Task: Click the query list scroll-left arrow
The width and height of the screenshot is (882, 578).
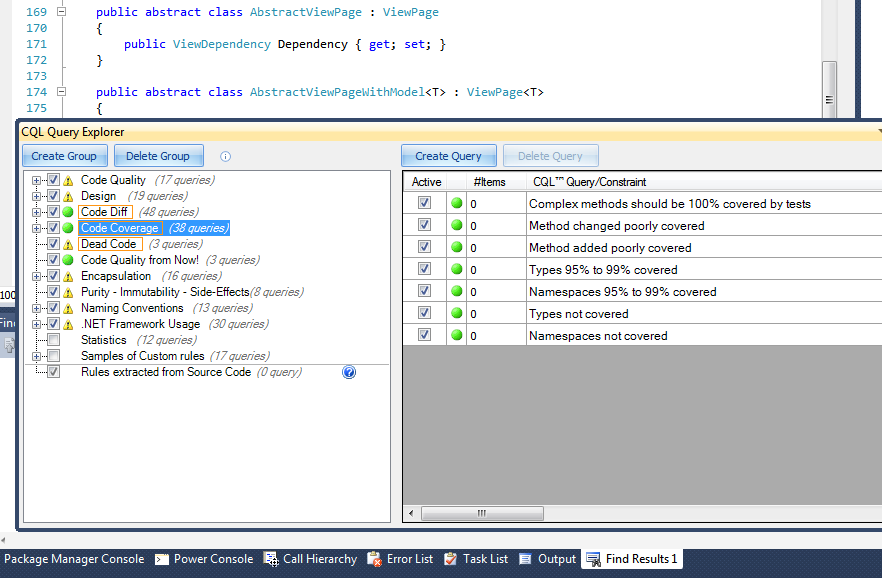Action: click(411, 513)
